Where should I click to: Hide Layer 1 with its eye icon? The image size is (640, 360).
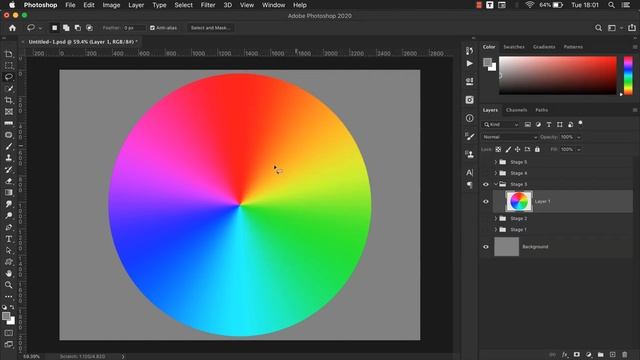[486, 201]
